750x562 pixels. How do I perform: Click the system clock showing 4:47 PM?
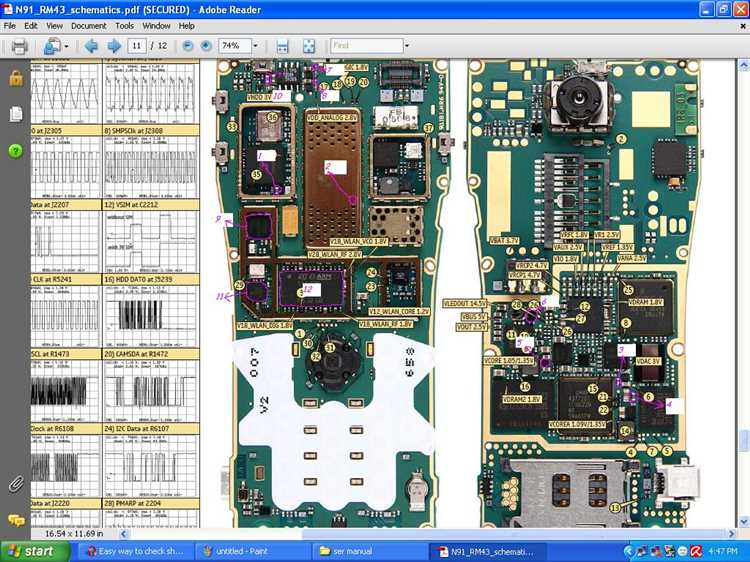(x=723, y=551)
